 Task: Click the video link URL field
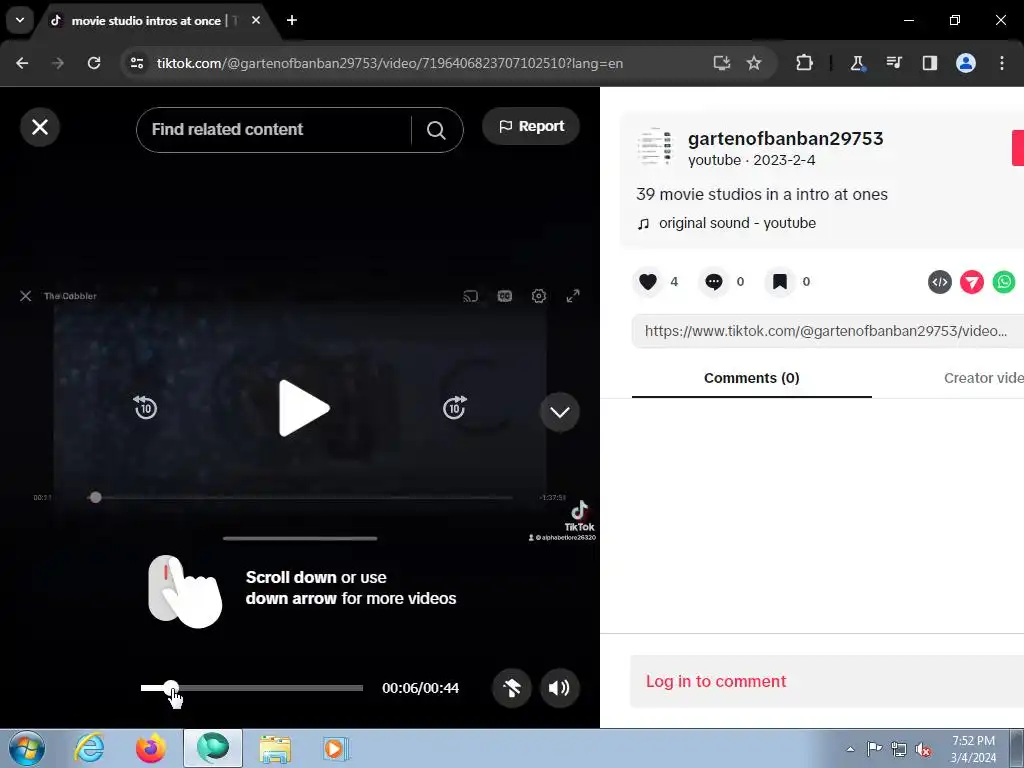827,331
